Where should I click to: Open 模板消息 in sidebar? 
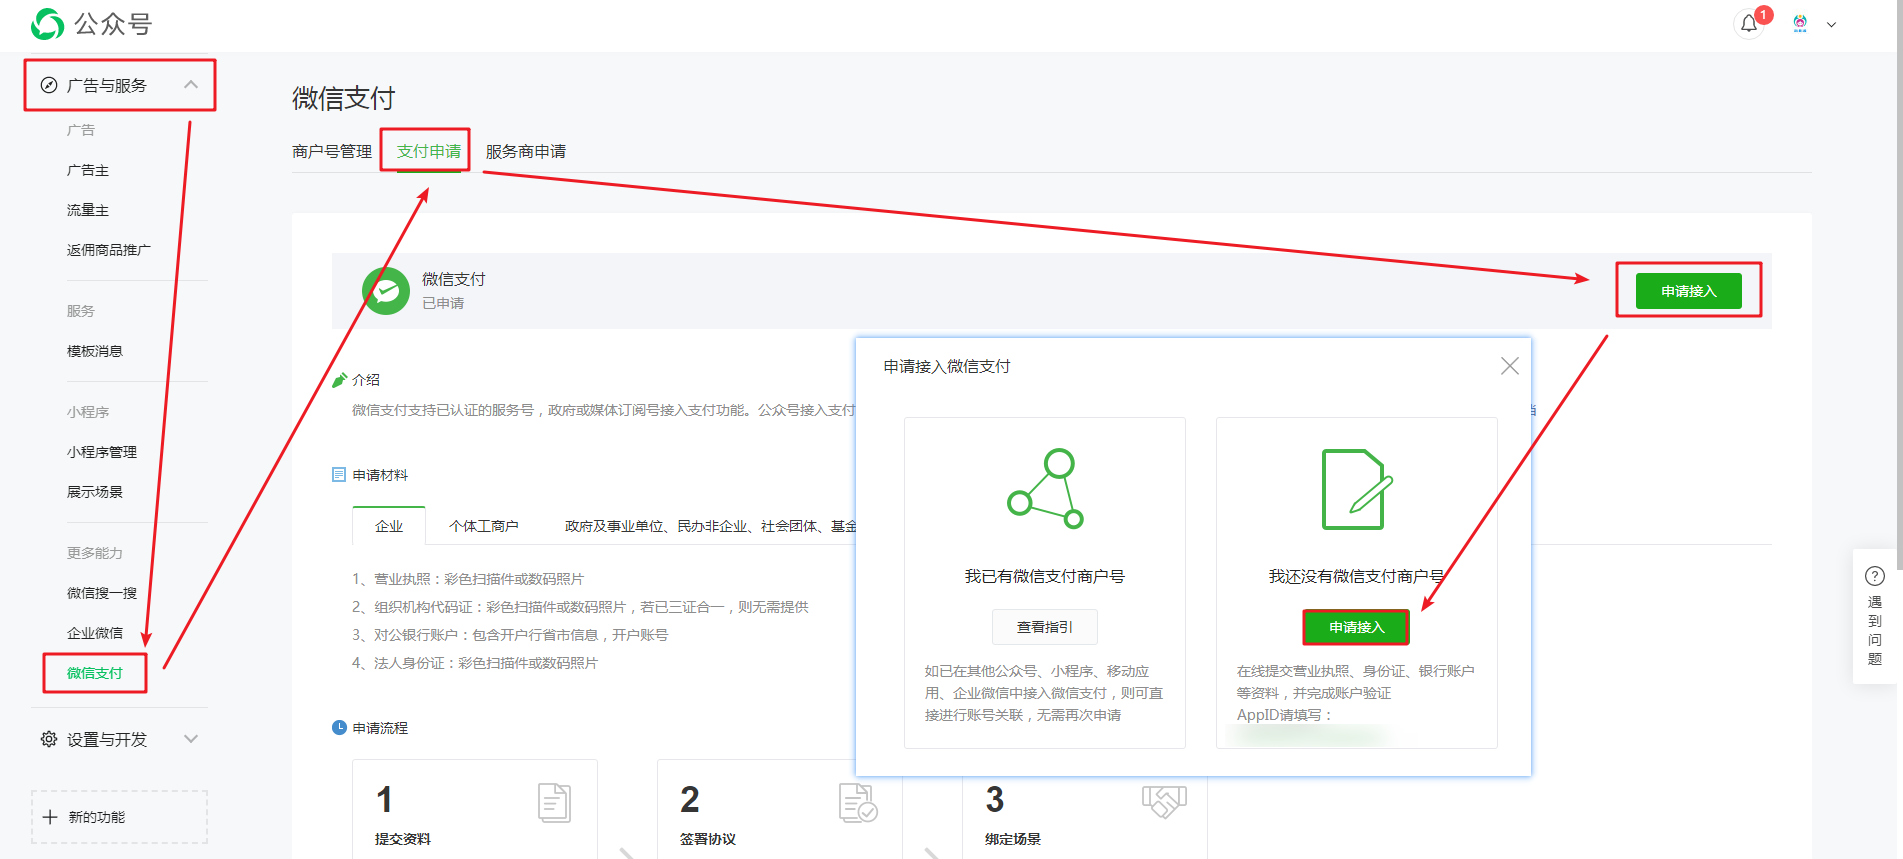95,351
